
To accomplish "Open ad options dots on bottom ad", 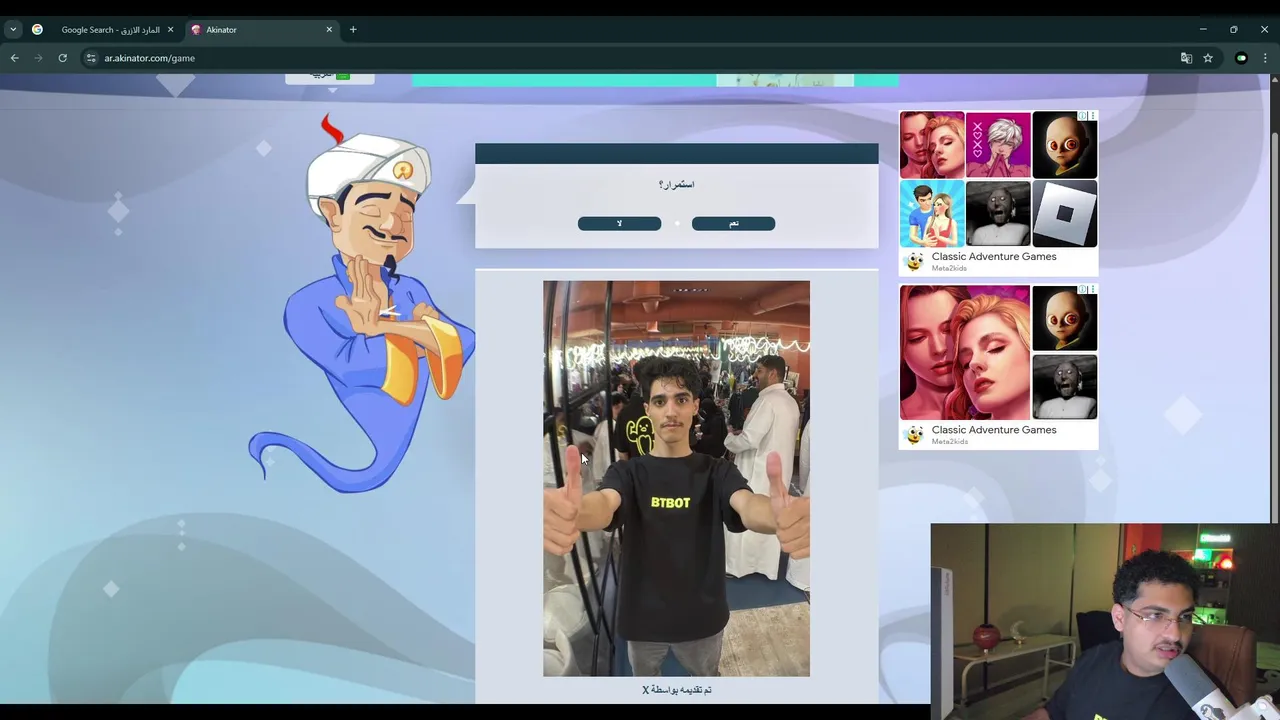I will click(1092, 290).
